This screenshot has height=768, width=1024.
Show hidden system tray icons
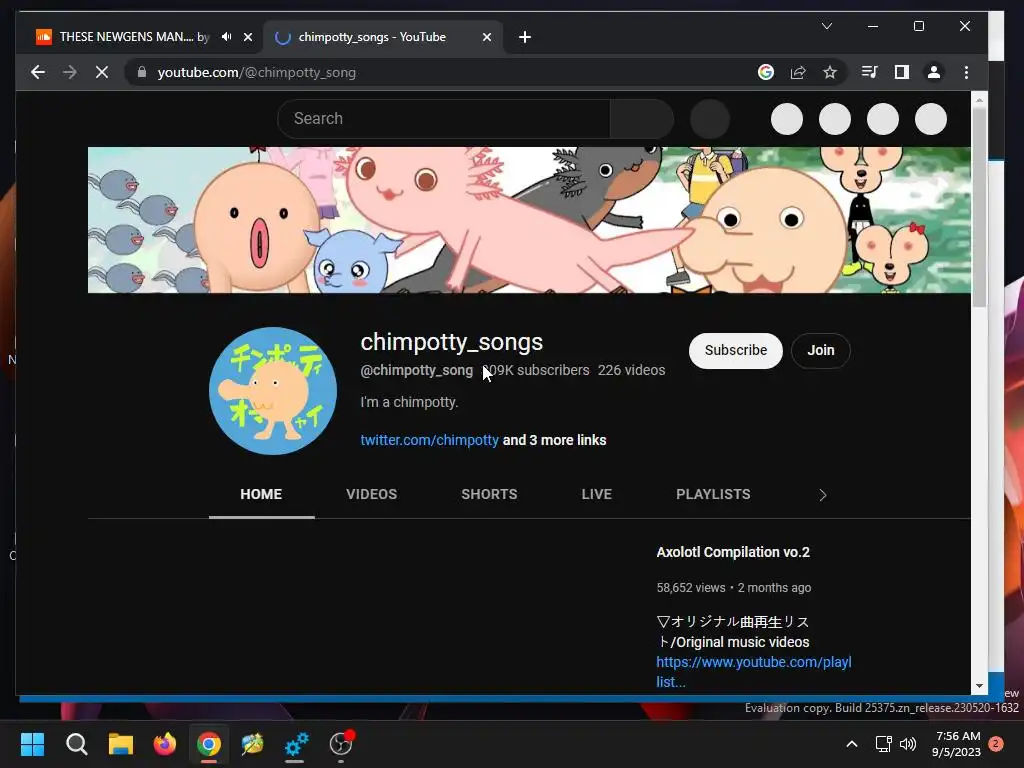[852, 744]
